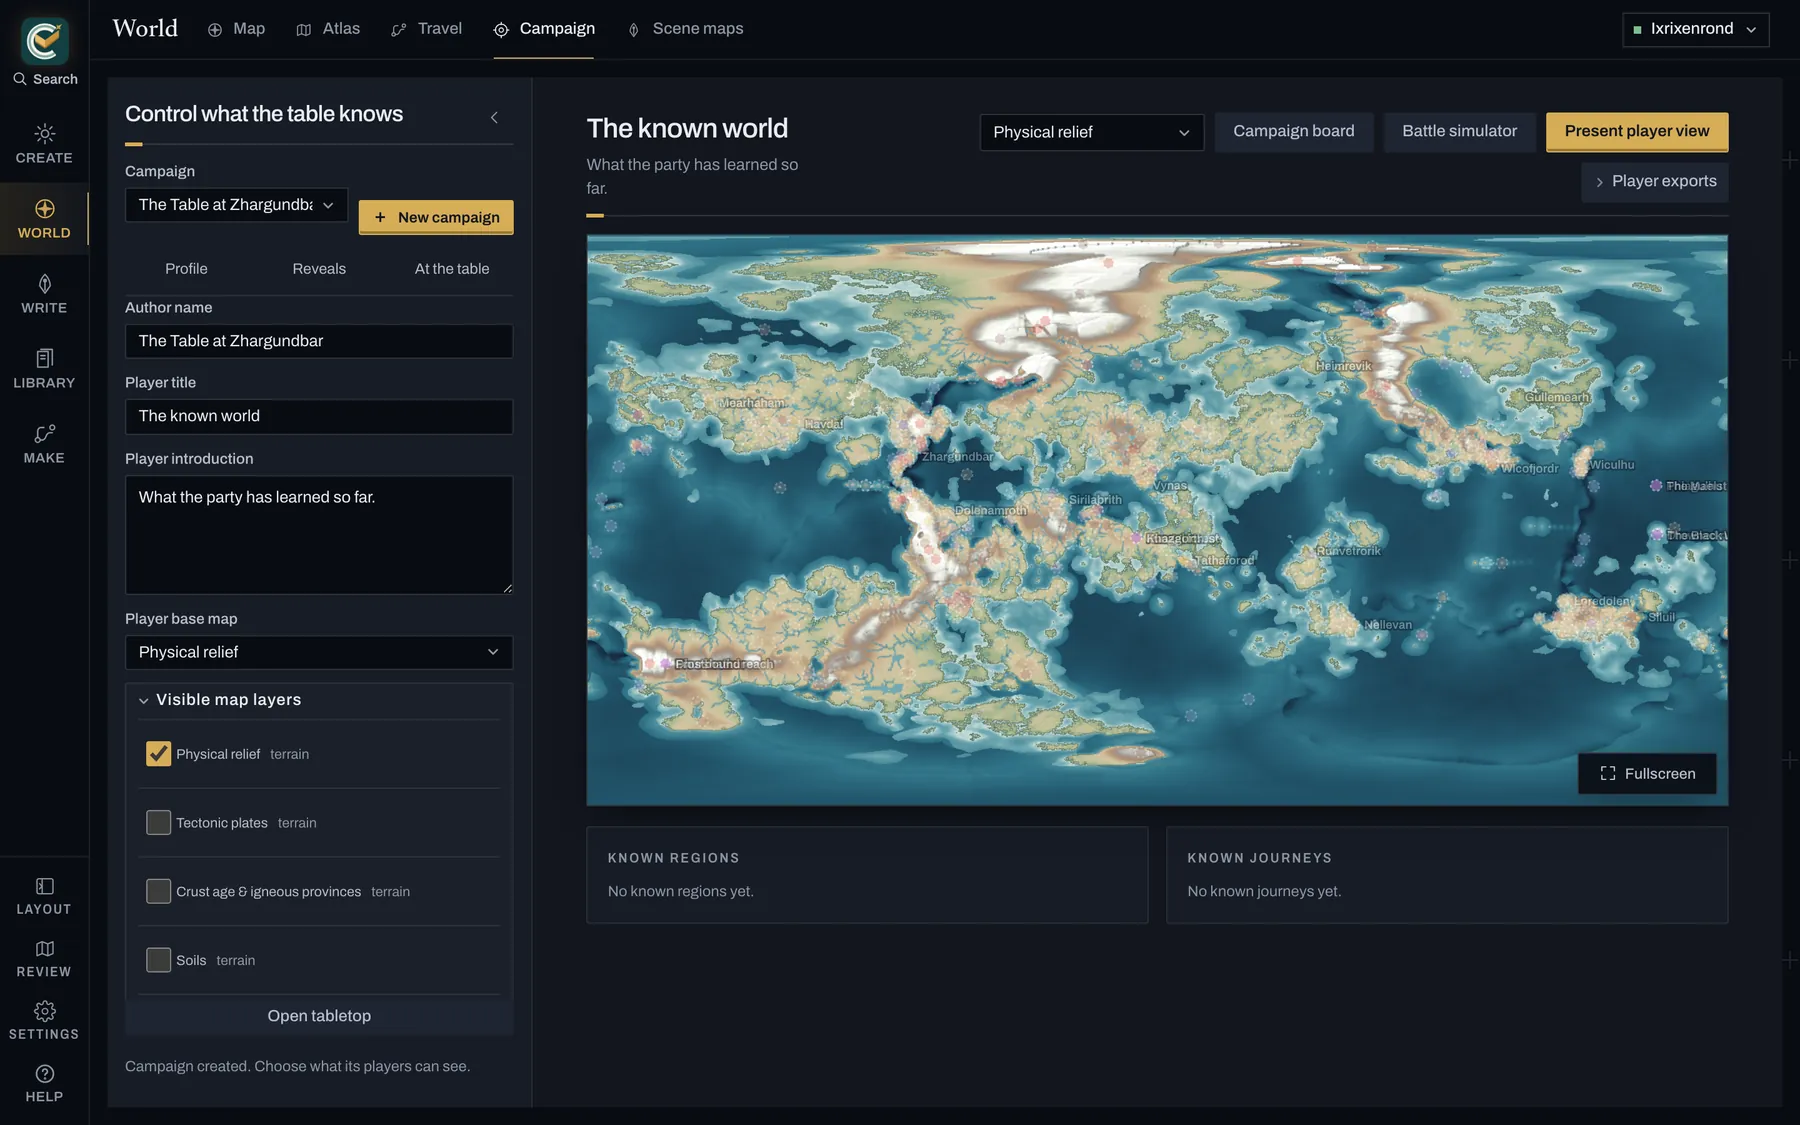Switch to the Reveals sub-tab
This screenshot has width=1800, height=1125.
(319, 269)
